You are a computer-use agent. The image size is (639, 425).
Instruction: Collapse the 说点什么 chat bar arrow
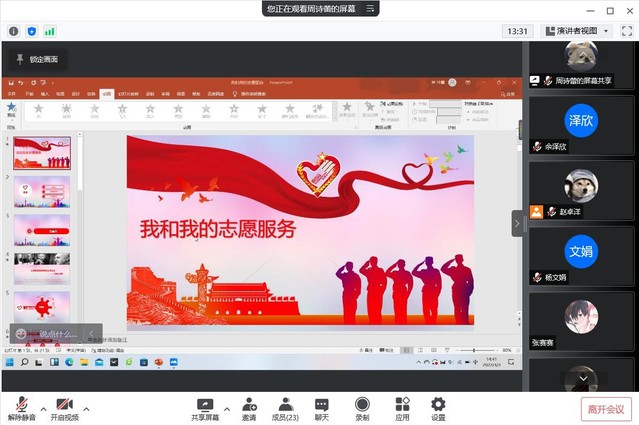click(x=92, y=334)
